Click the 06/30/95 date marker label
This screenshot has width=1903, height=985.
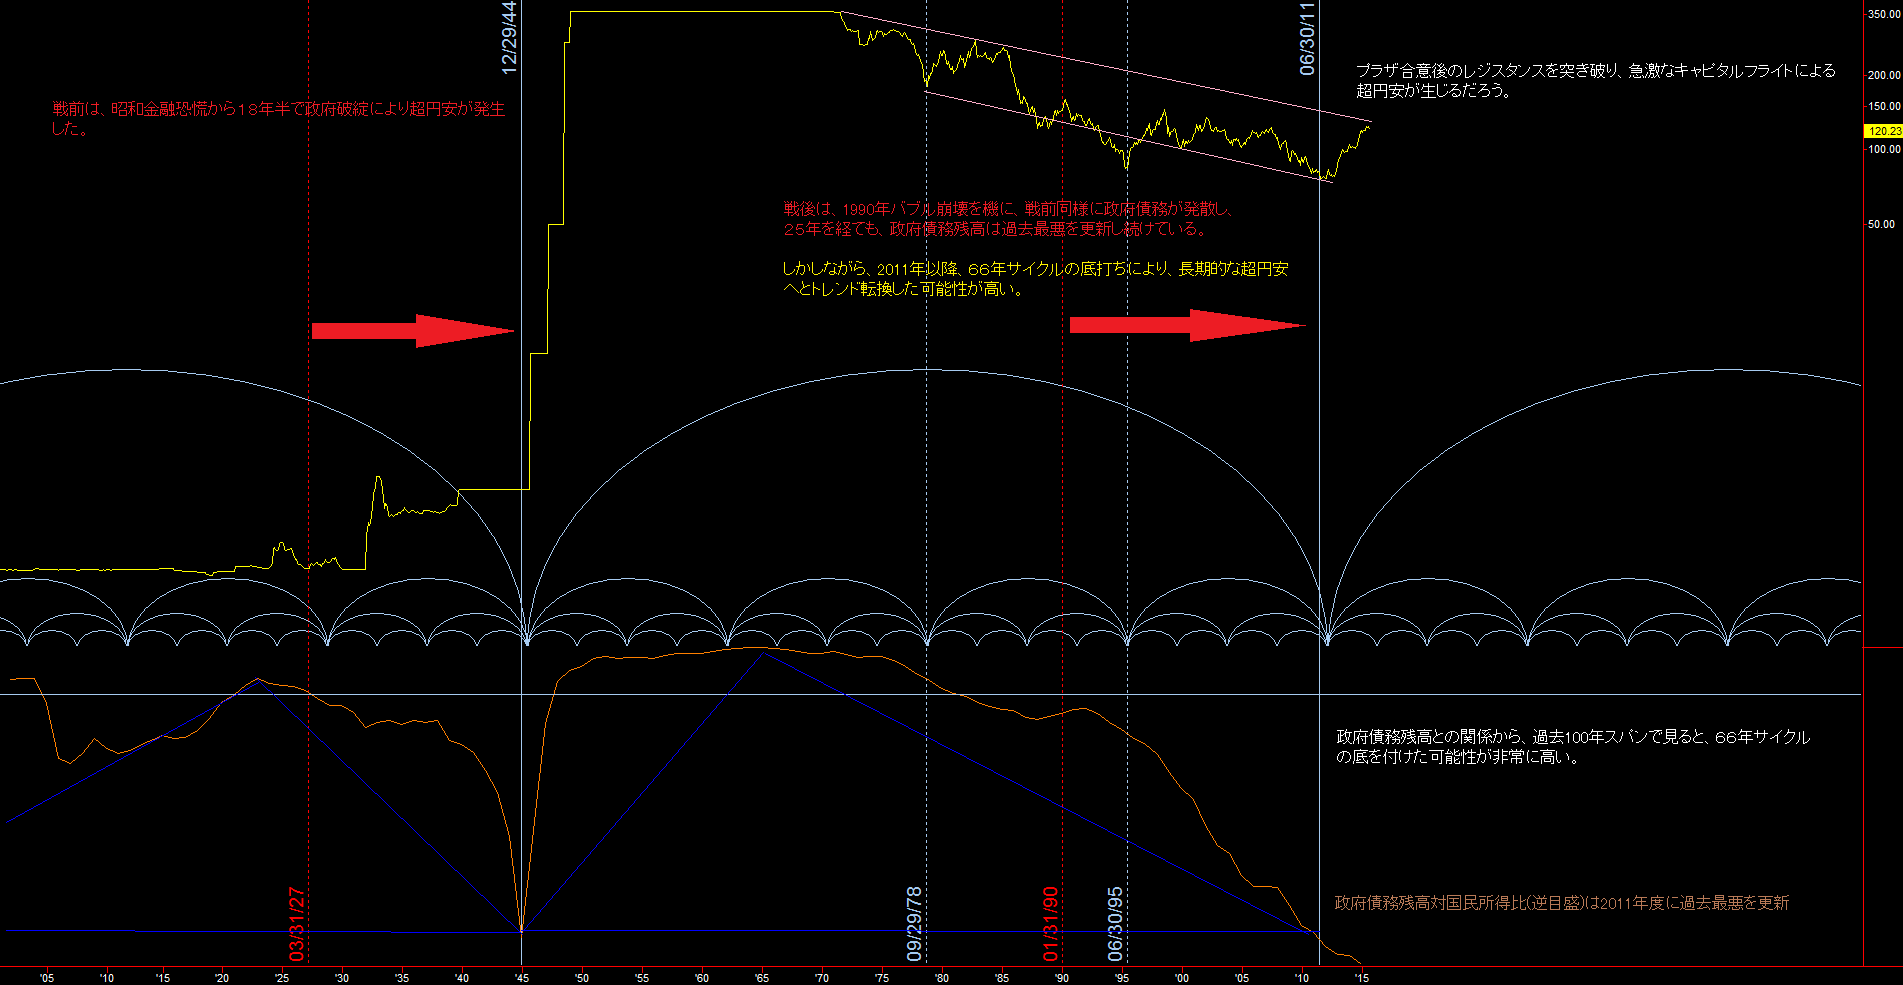pos(1115,925)
